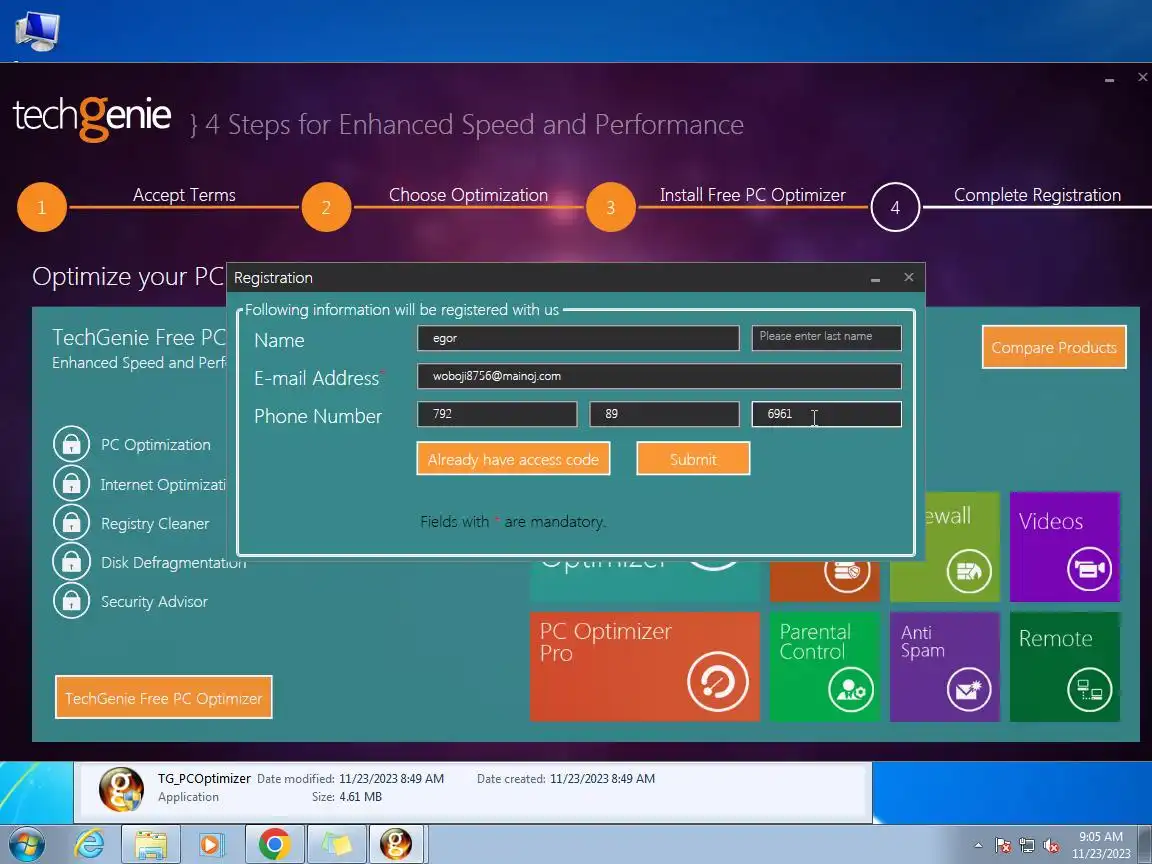Open the Anti Spam tile
The height and width of the screenshot is (864, 1152).
click(x=945, y=666)
